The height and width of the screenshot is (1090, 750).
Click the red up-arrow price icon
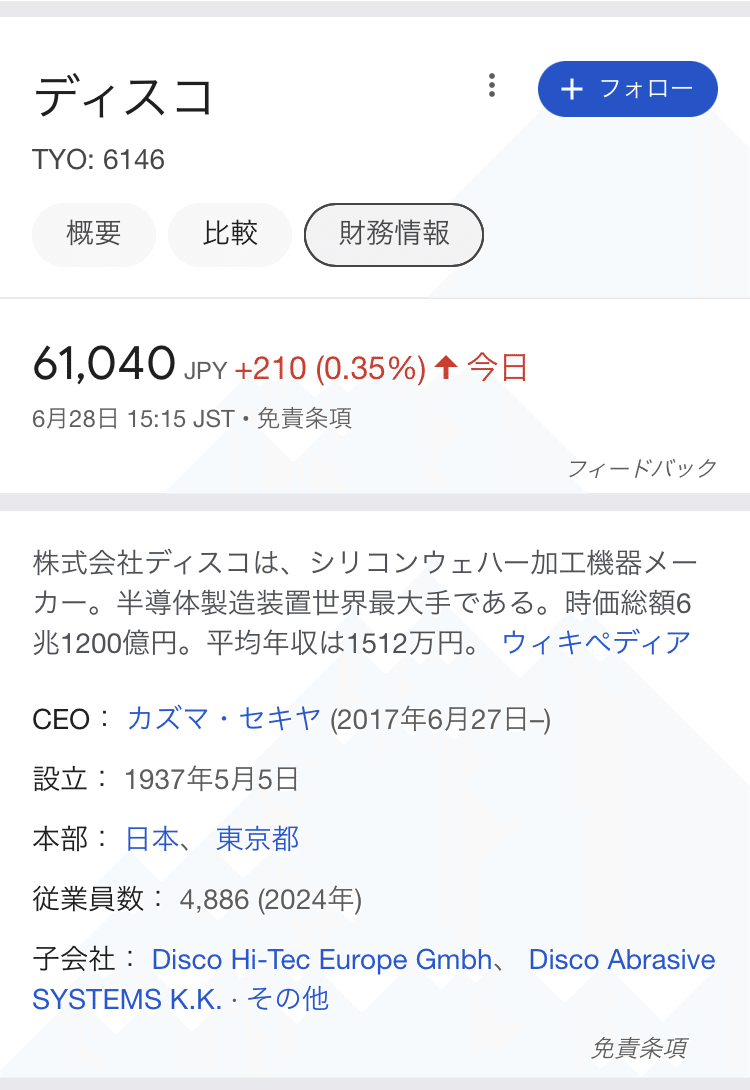click(446, 368)
